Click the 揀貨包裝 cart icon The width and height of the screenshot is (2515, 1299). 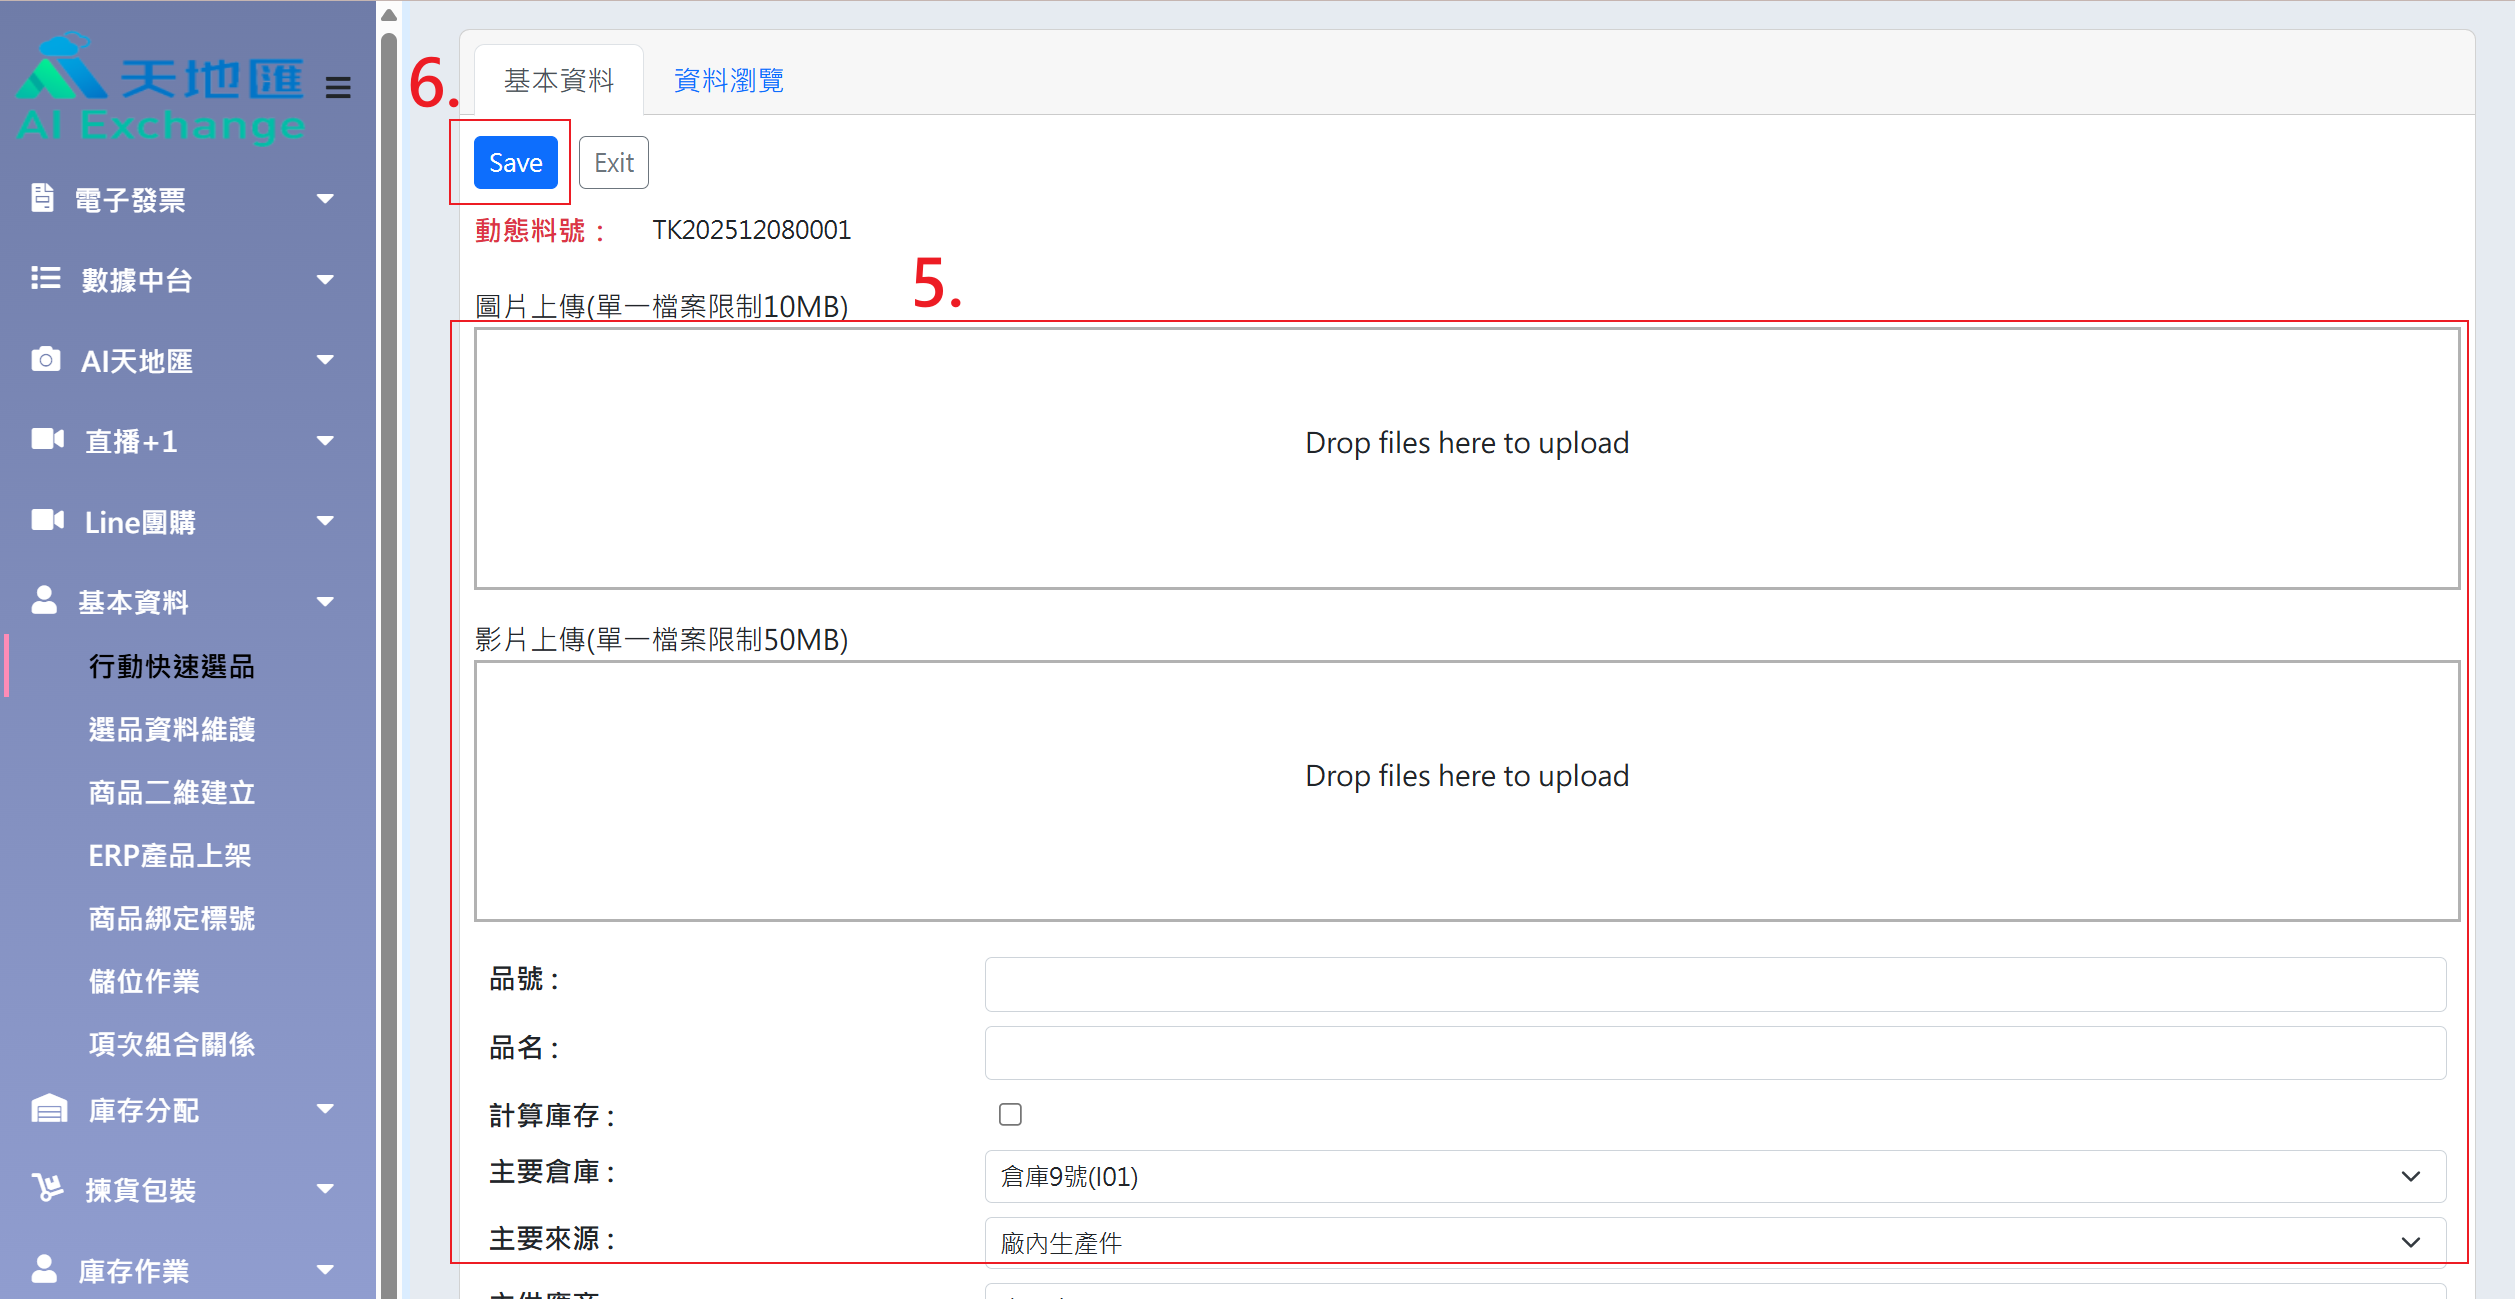47,1188
